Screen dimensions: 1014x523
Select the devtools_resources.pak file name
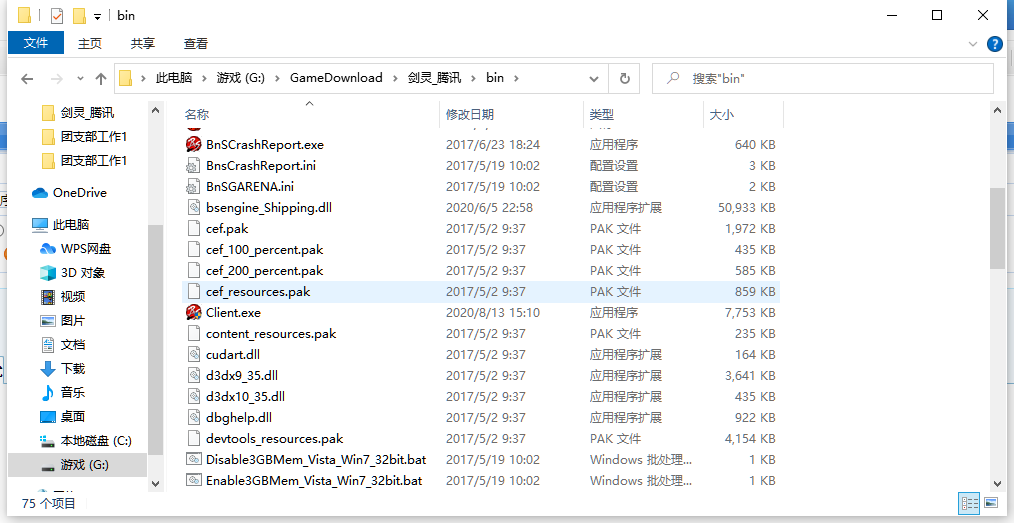pyautogui.click(x=274, y=438)
